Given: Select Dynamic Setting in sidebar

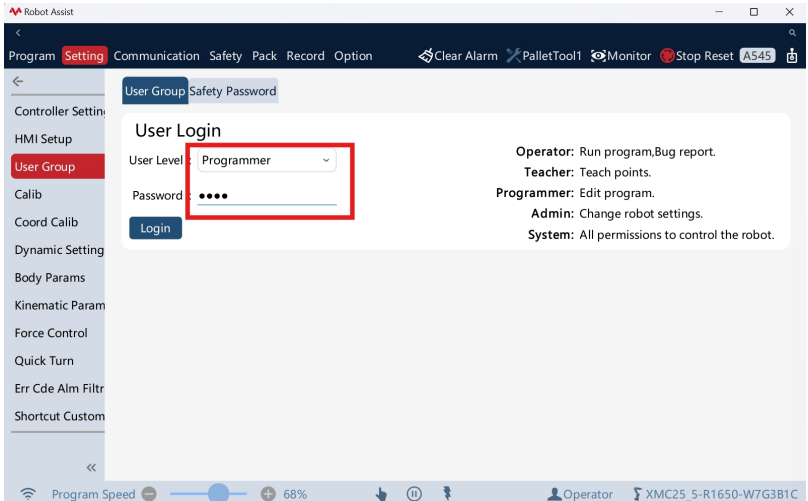Looking at the screenshot, I should pyautogui.click(x=58, y=250).
